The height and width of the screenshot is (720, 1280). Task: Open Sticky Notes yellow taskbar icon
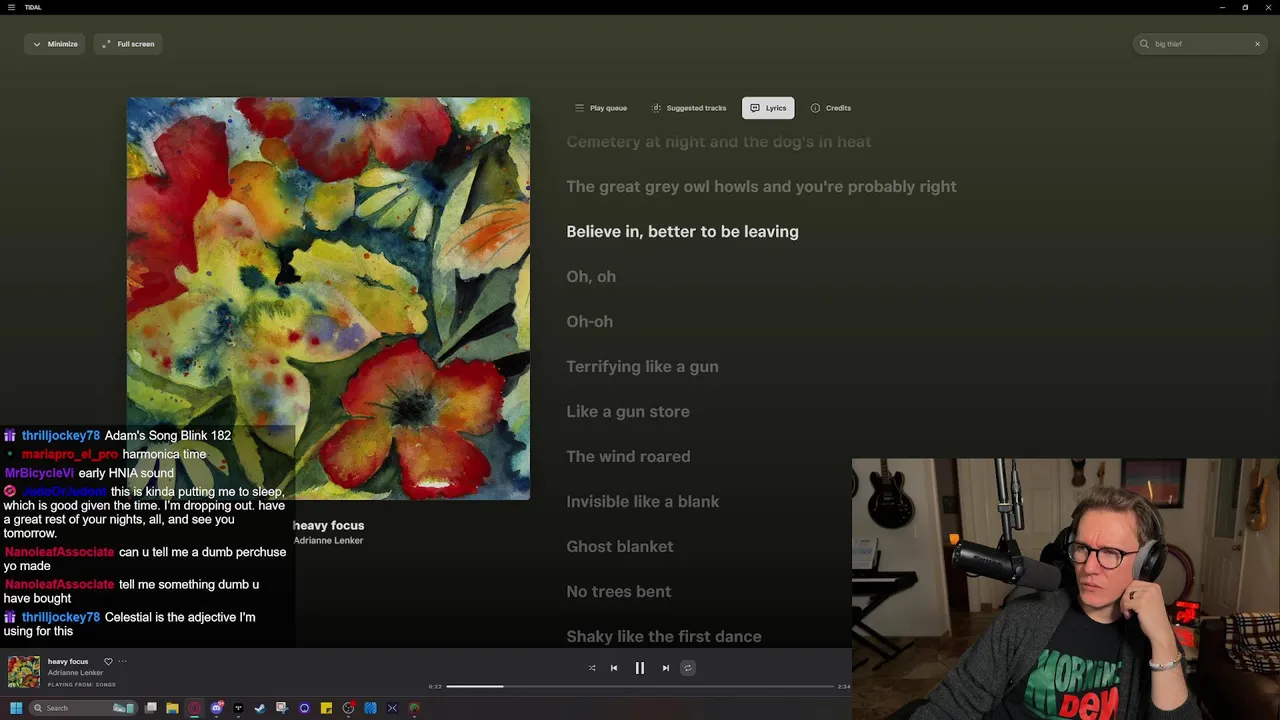326,708
